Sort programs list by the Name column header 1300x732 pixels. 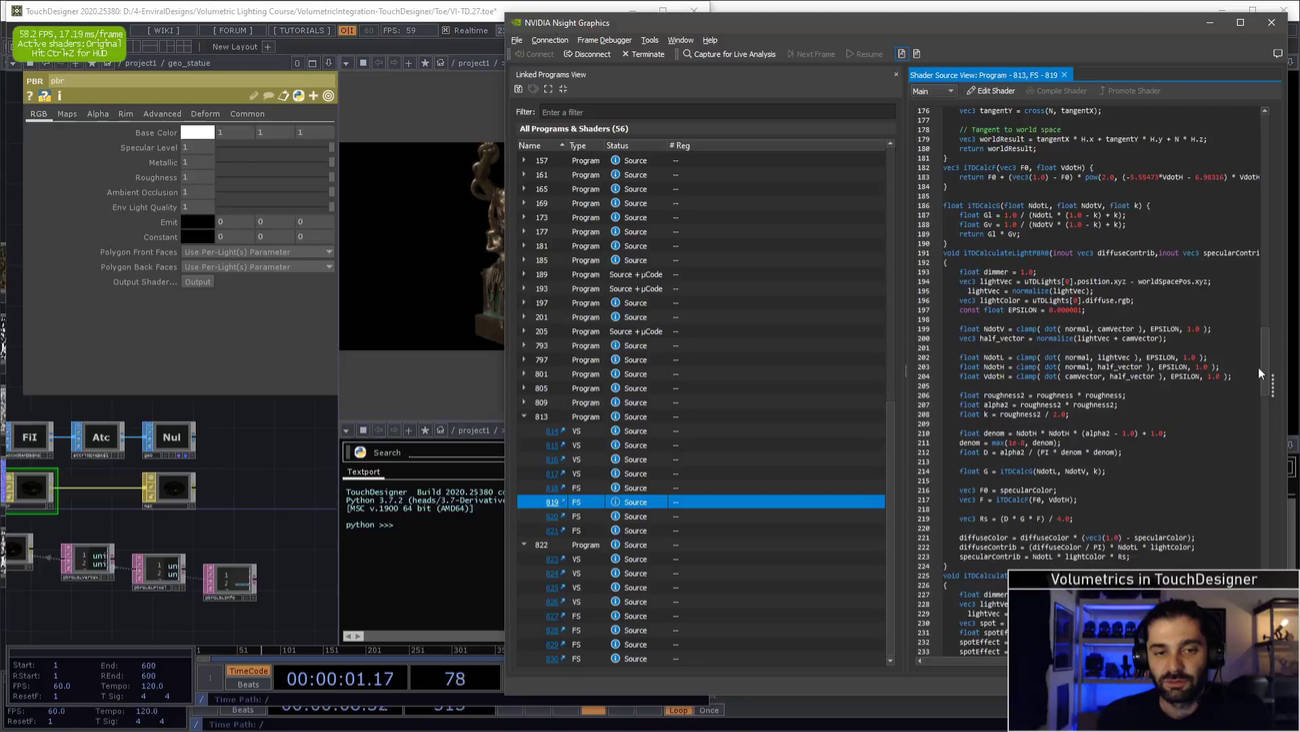pos(541,146)
